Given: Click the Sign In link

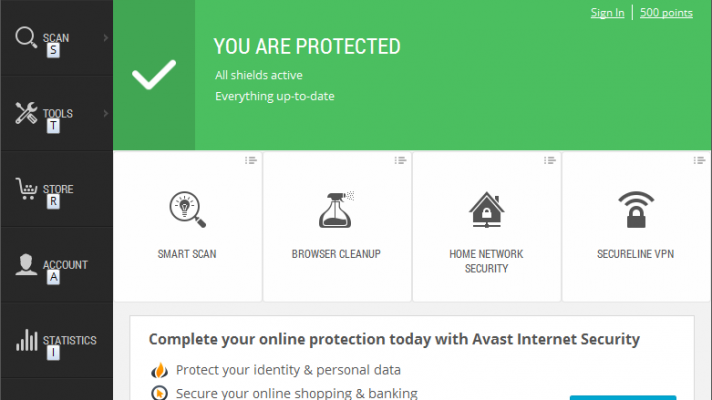Looking at the screenshot, I should tap(607, 13).
